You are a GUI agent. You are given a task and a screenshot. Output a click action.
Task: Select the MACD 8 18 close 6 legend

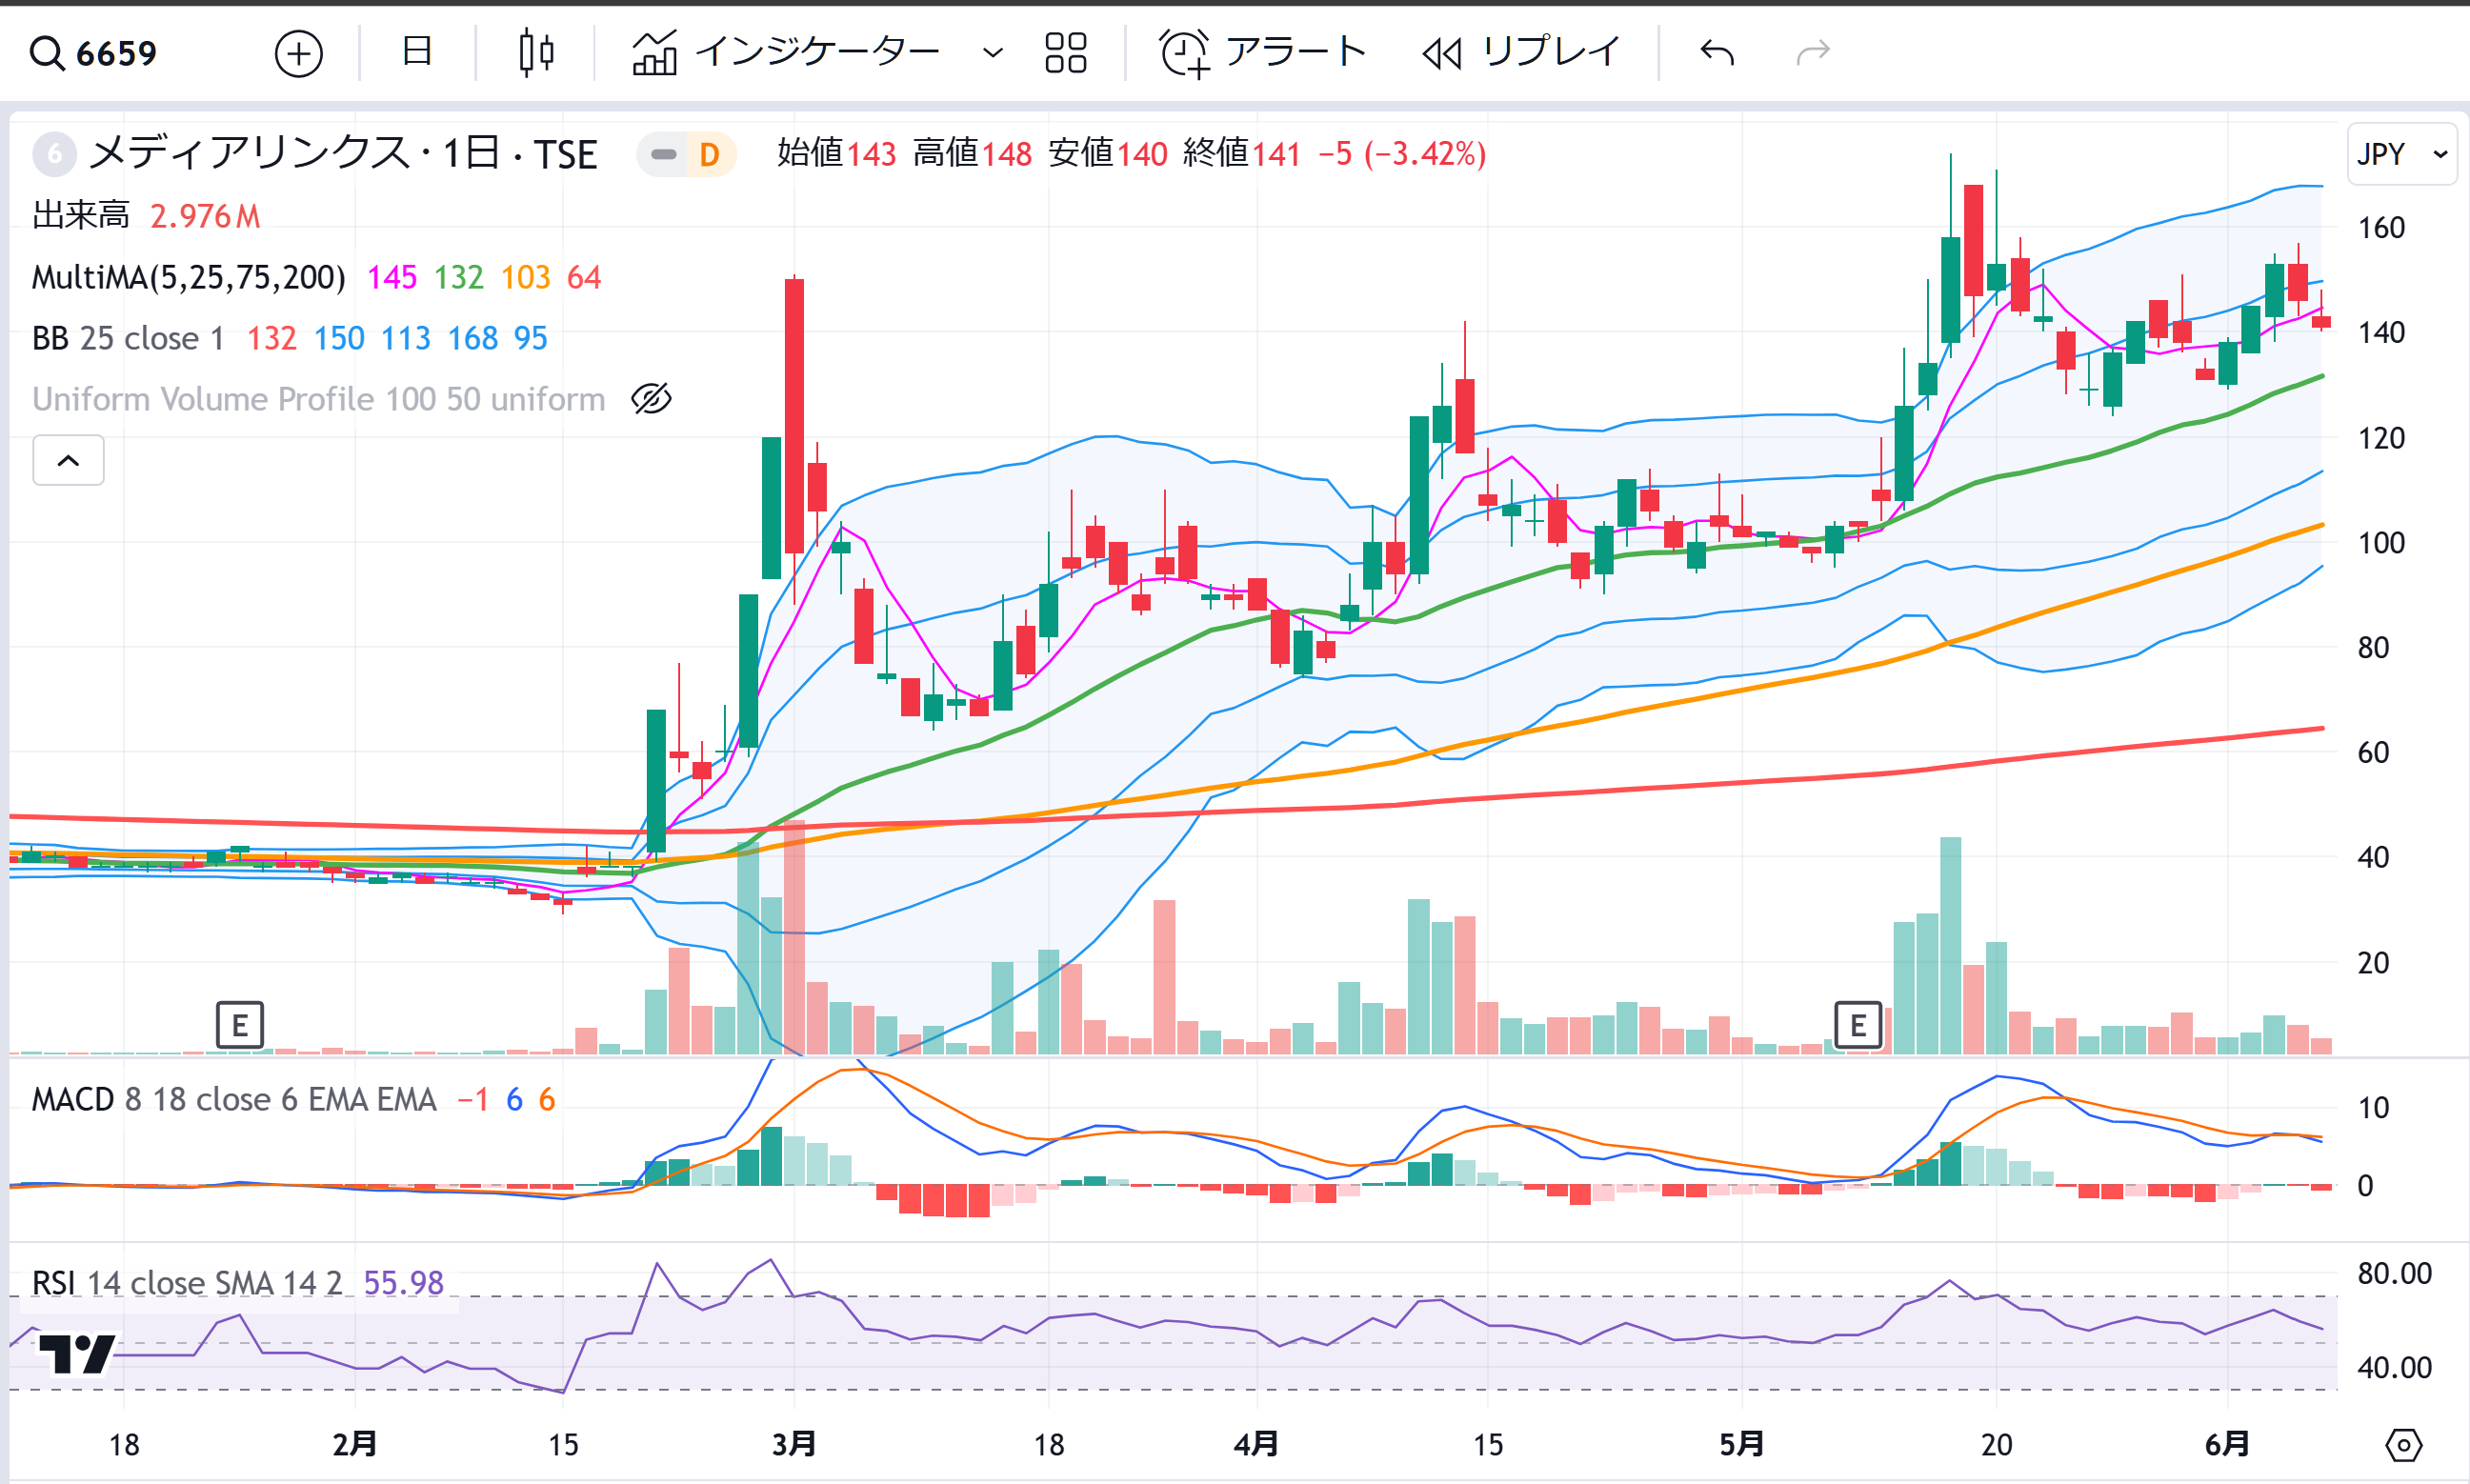pyautogui.click(x=234, y=1099)
